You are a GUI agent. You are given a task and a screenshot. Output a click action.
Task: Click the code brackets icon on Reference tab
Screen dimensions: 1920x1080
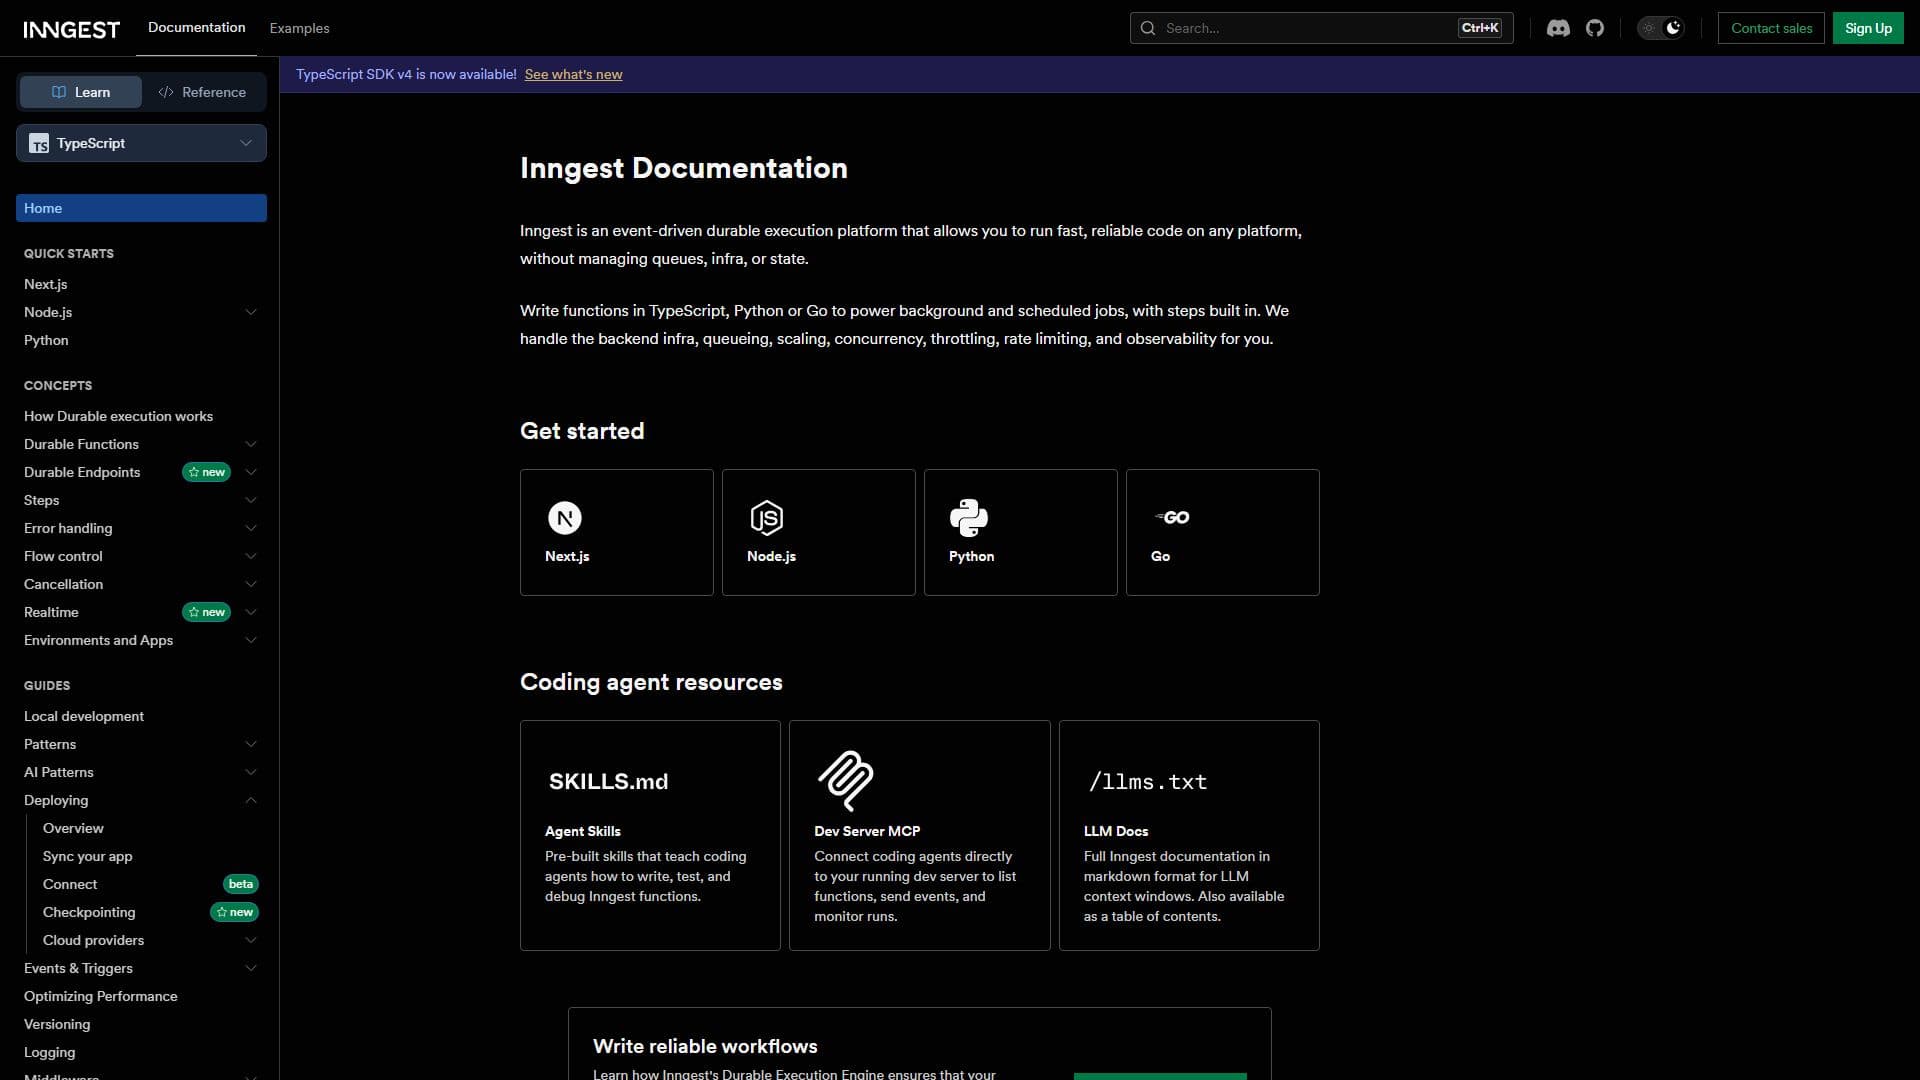point(166,92)
